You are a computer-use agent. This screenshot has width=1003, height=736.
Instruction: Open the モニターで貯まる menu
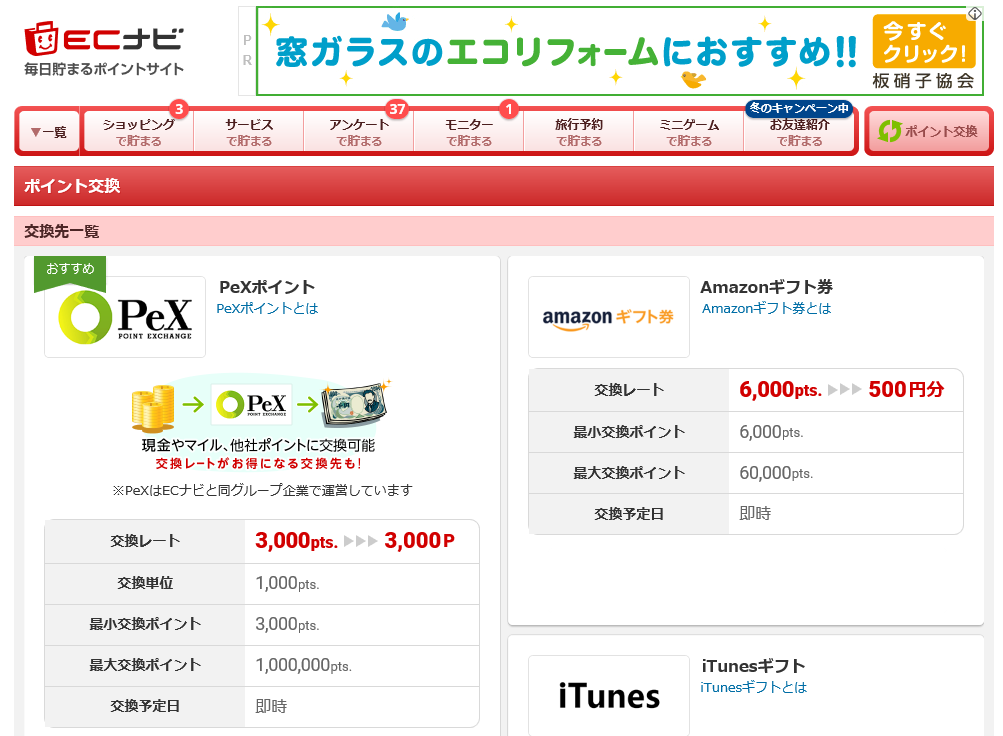pos(469,132)
